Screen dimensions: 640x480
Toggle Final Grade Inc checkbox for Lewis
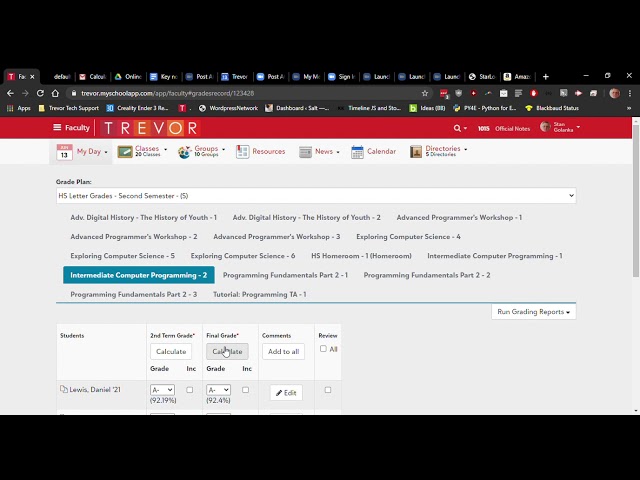(x=245, y=390)
